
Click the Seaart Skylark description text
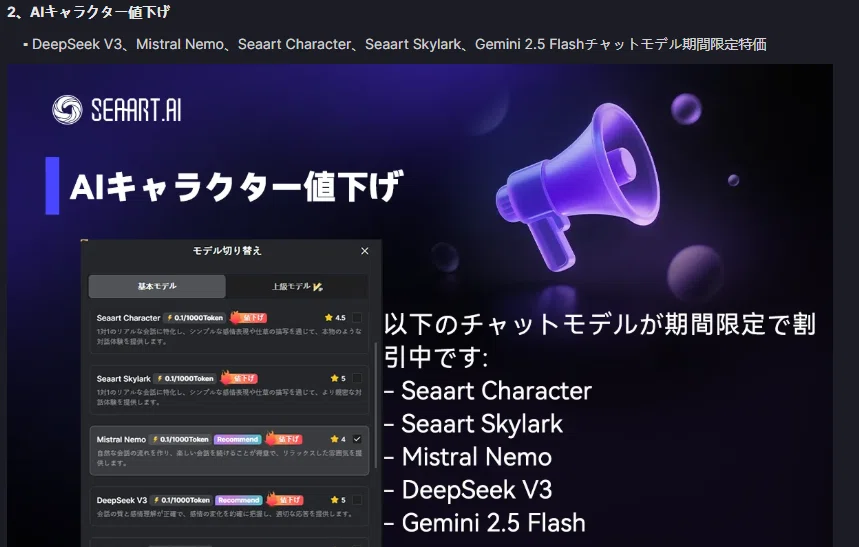tap(229, 397)
